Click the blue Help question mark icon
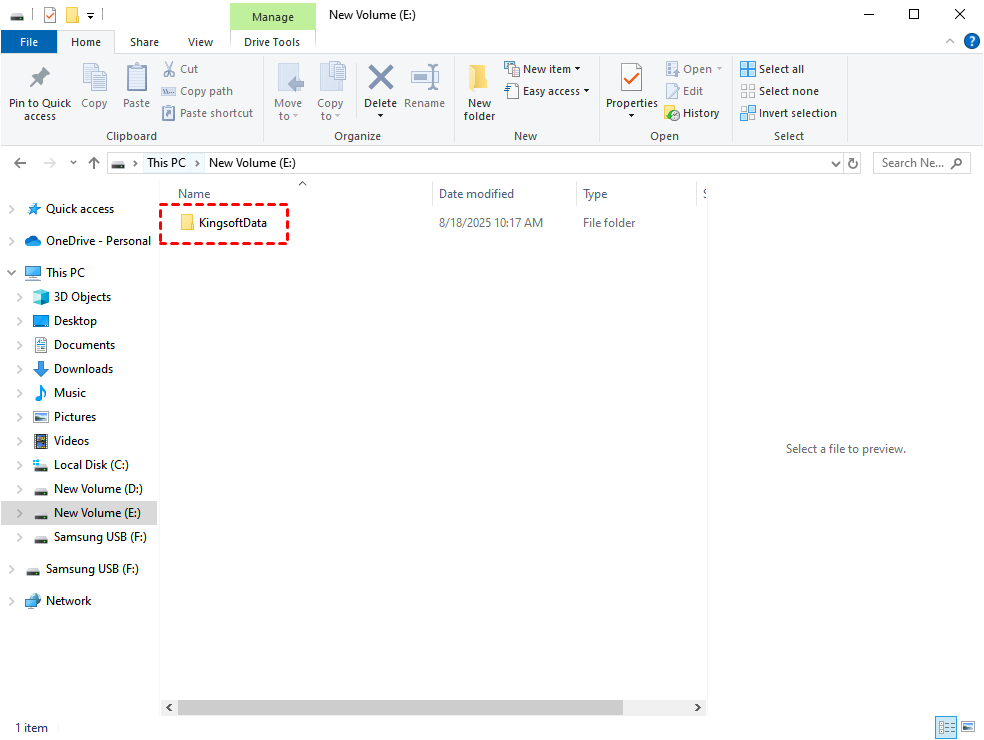The height and width of the screenshot is (740, 984). point(971,42)
